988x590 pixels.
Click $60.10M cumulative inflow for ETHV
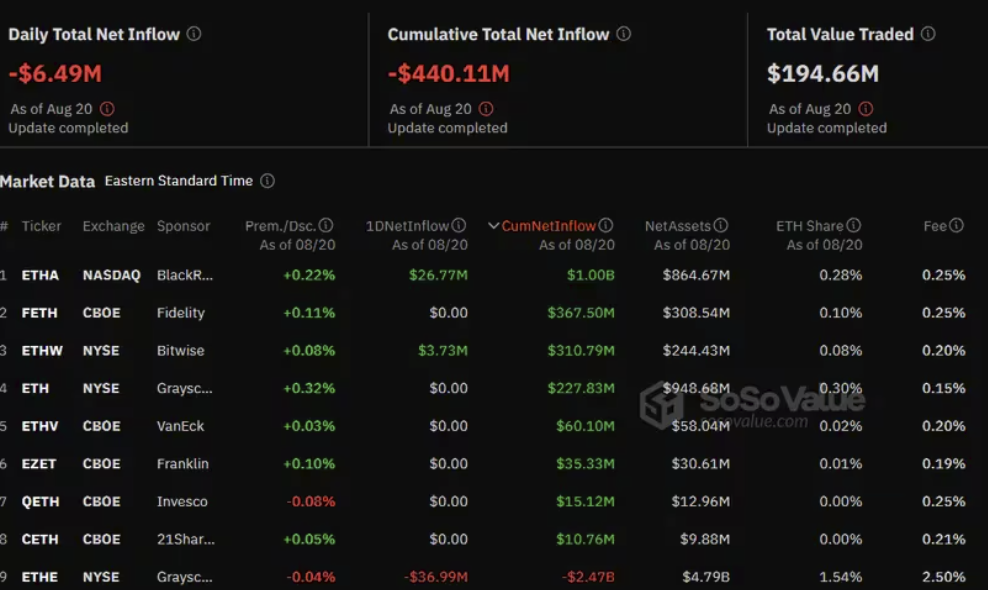585,427
